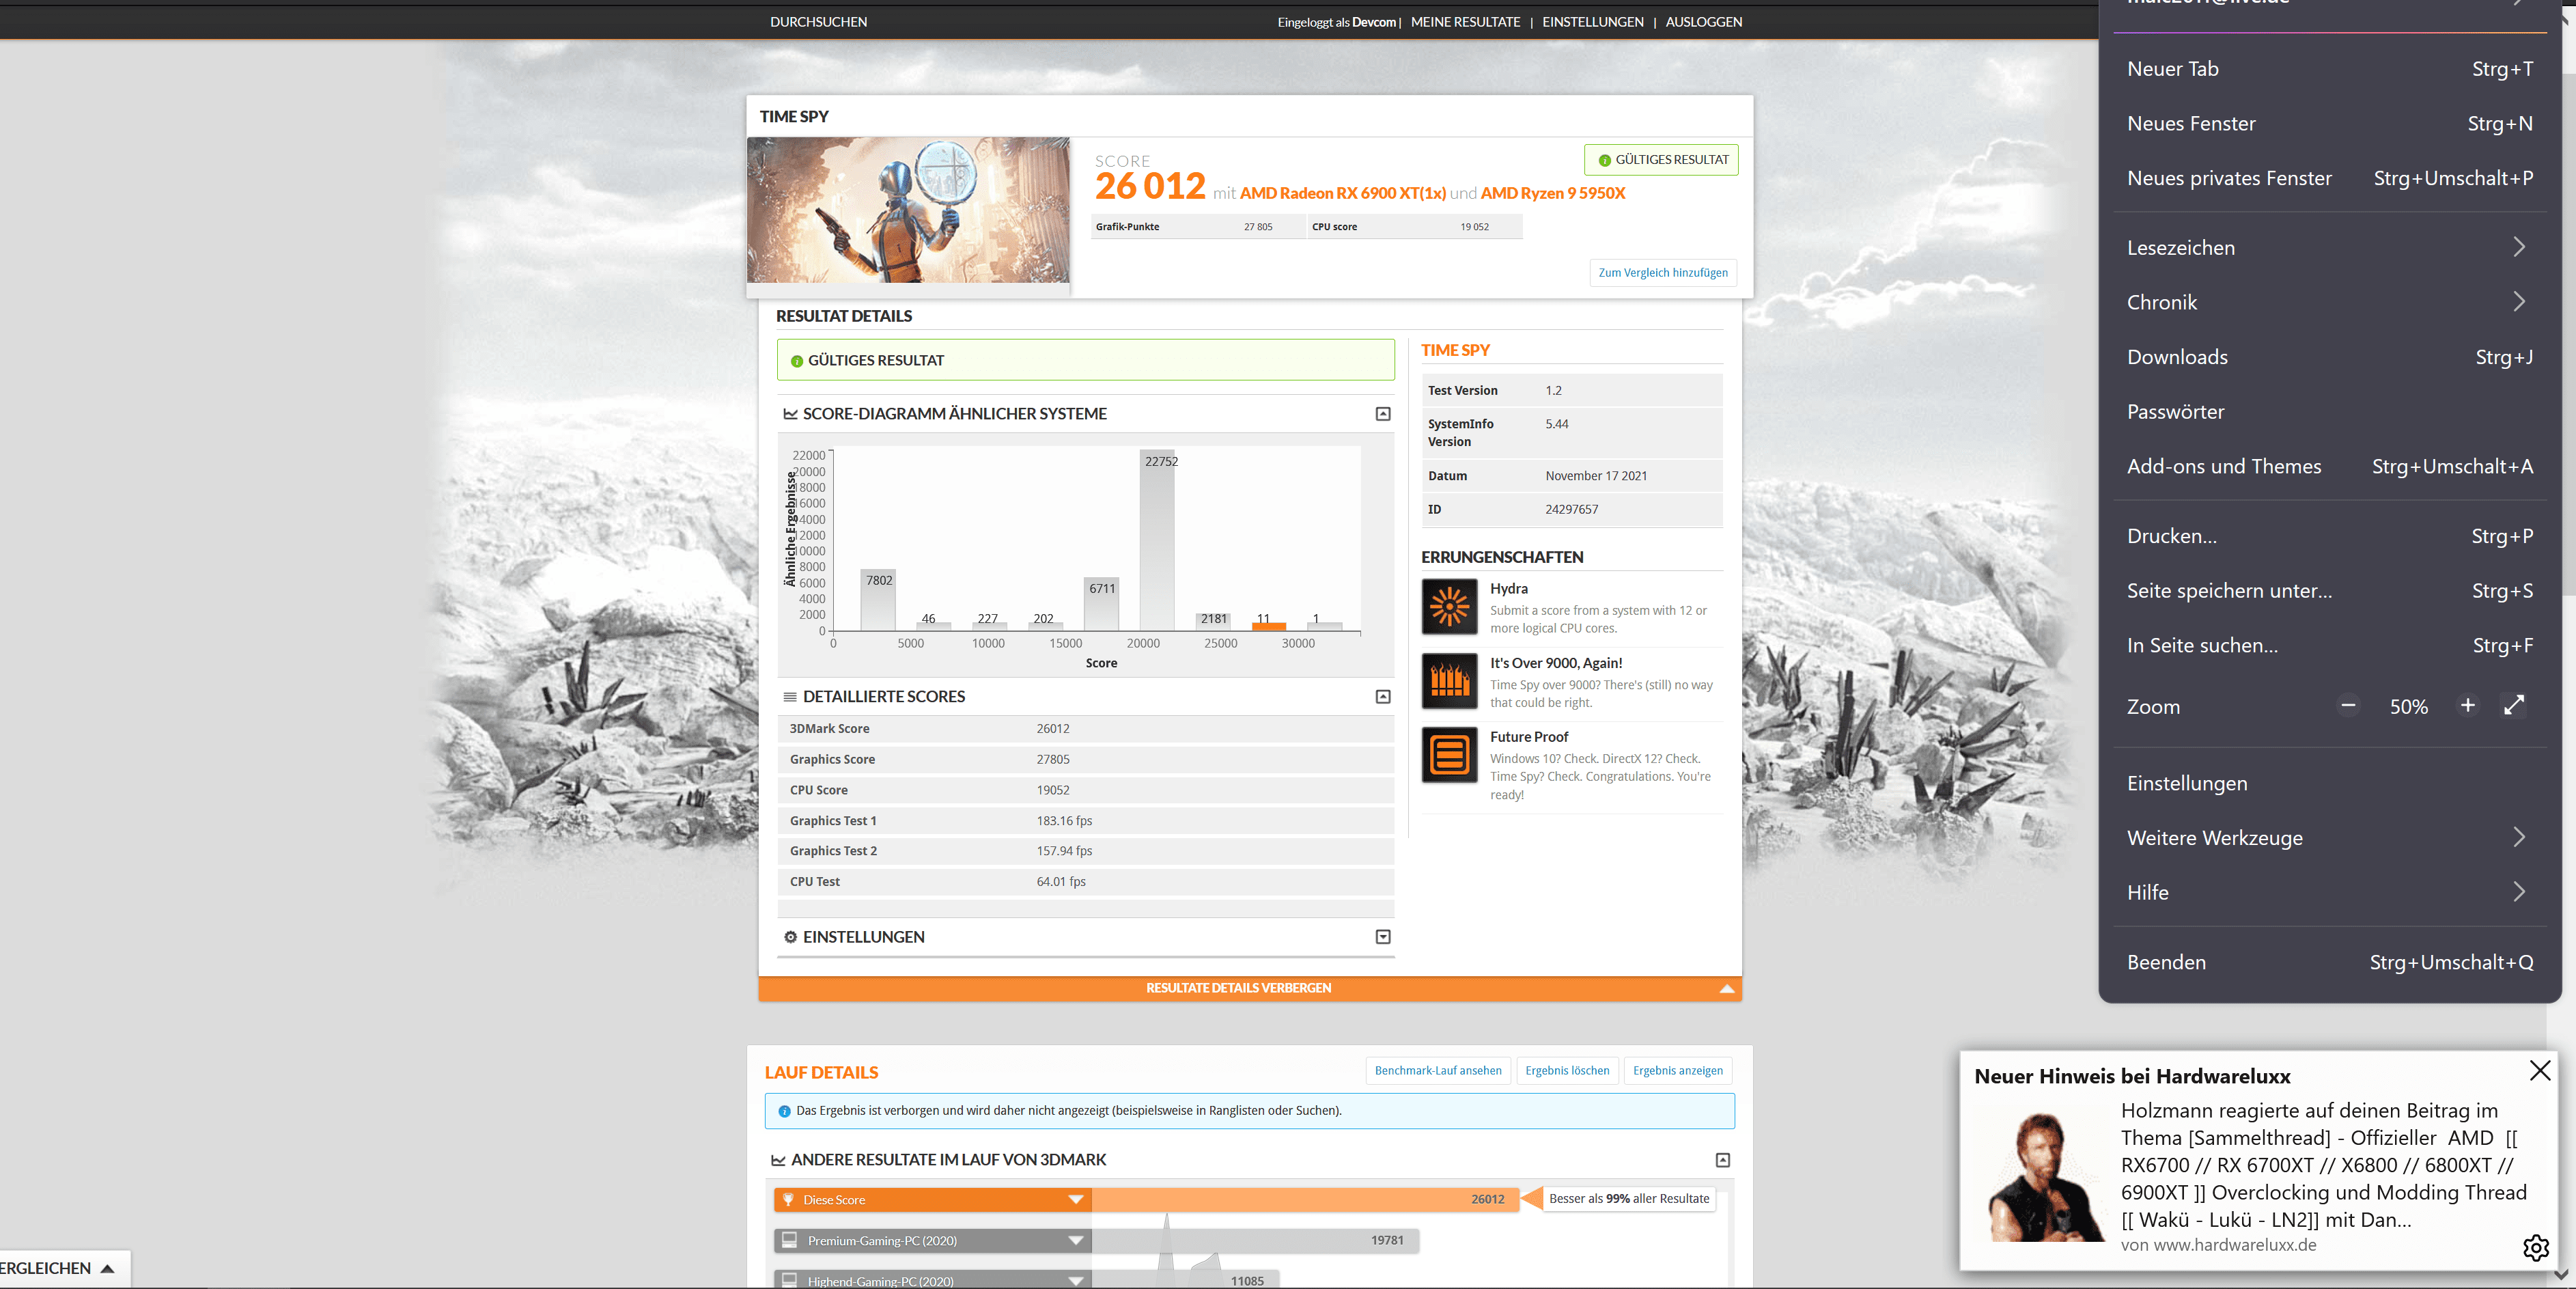This screenshot has height=1289, width=2576.
Task: Click the orange highlighted histogram bar labeled 11
Action: 1268,626
